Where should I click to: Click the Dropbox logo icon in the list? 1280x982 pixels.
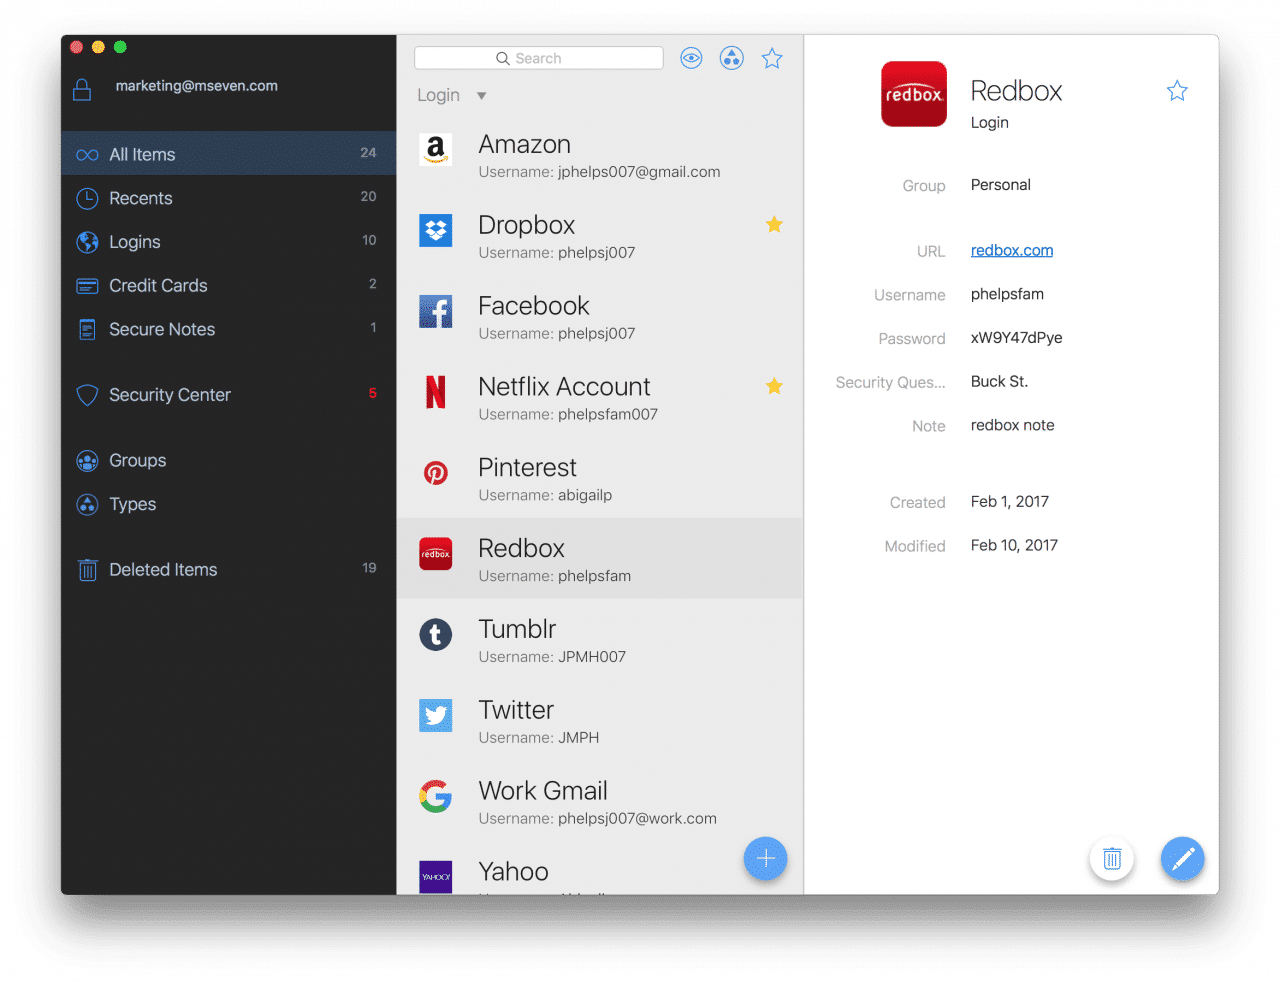tap(435, 231)
